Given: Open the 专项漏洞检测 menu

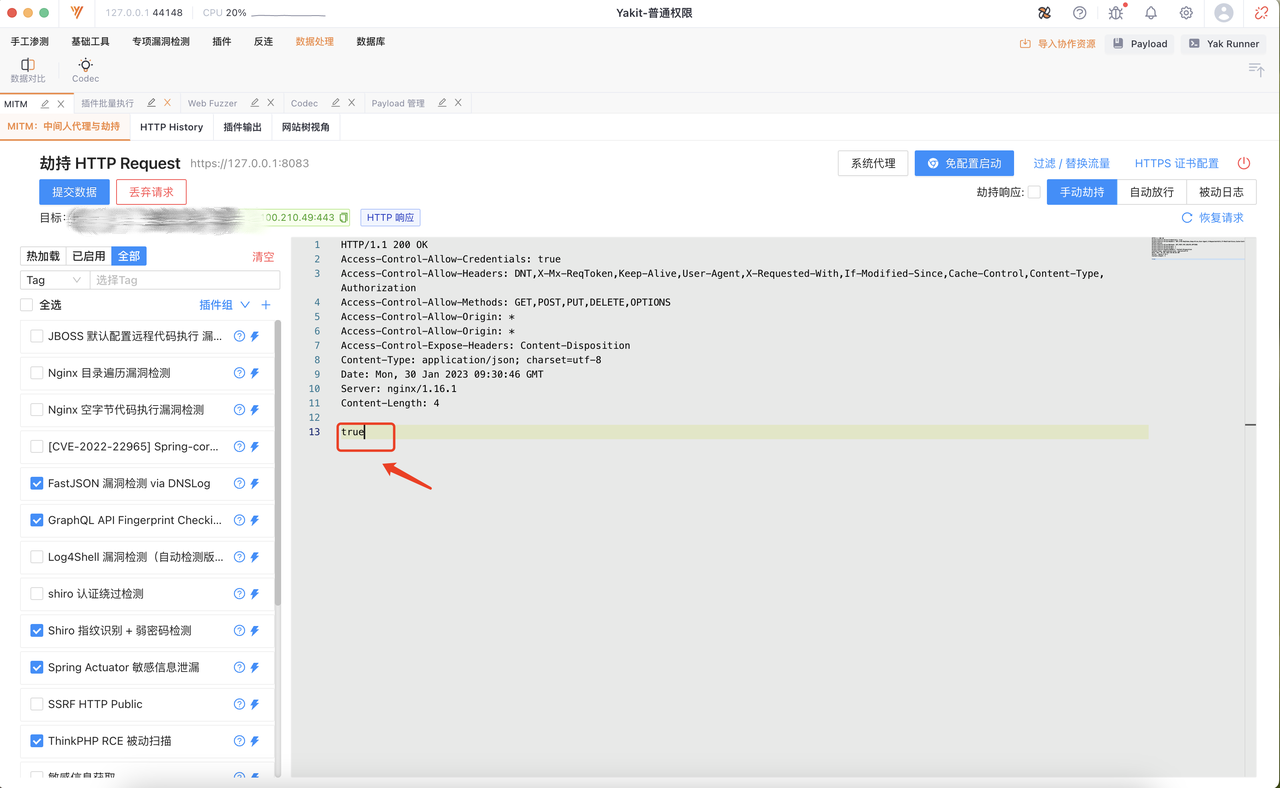Looking at the screenshot, I should pyautogui.click(x=161, y=42).
